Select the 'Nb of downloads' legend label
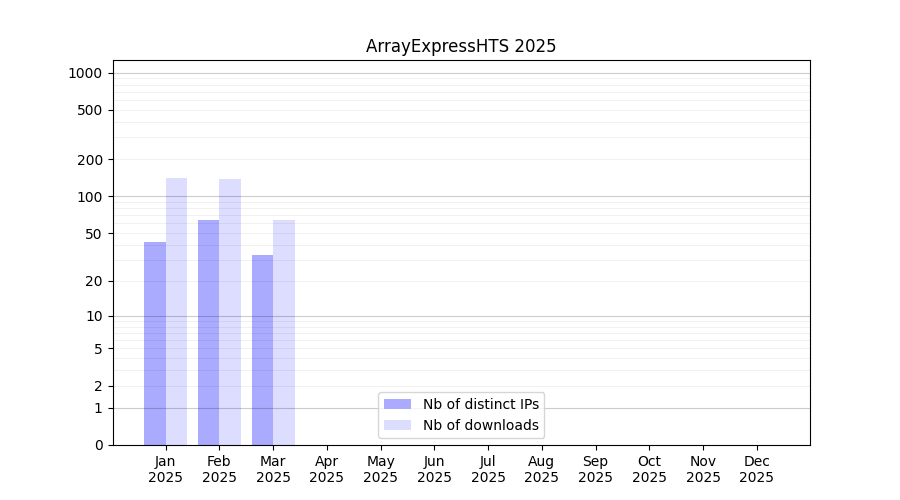The height and width of the screenshot is (500, 900). click(x=481, y=425)
